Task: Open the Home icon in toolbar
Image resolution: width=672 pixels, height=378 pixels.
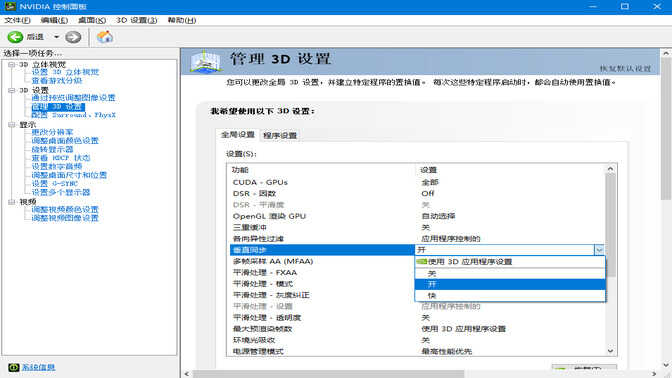Action: 105,37
